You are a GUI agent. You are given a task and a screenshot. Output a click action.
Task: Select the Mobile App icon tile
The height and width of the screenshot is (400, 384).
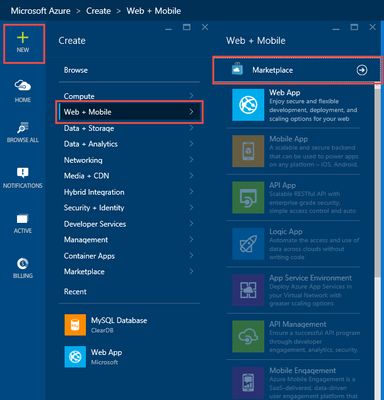248,151
